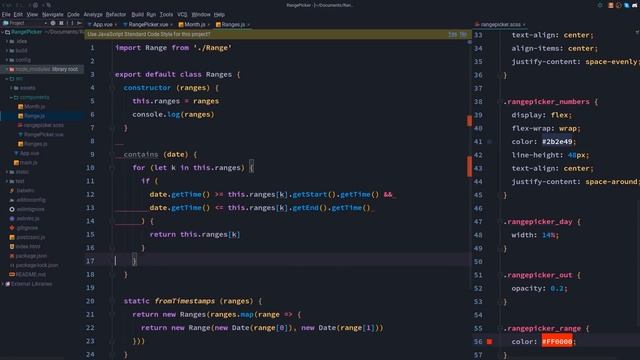Click Yes on the code style banner

[452, 34]
